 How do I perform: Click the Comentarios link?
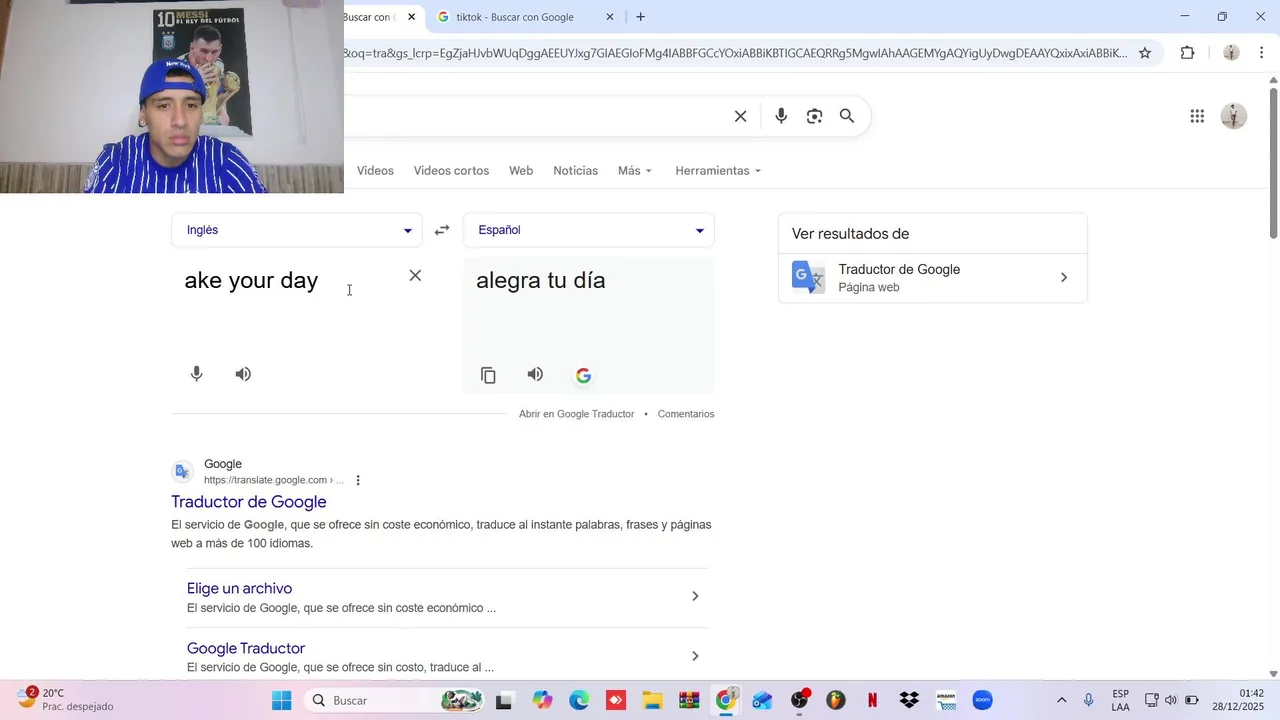(686, 414)
